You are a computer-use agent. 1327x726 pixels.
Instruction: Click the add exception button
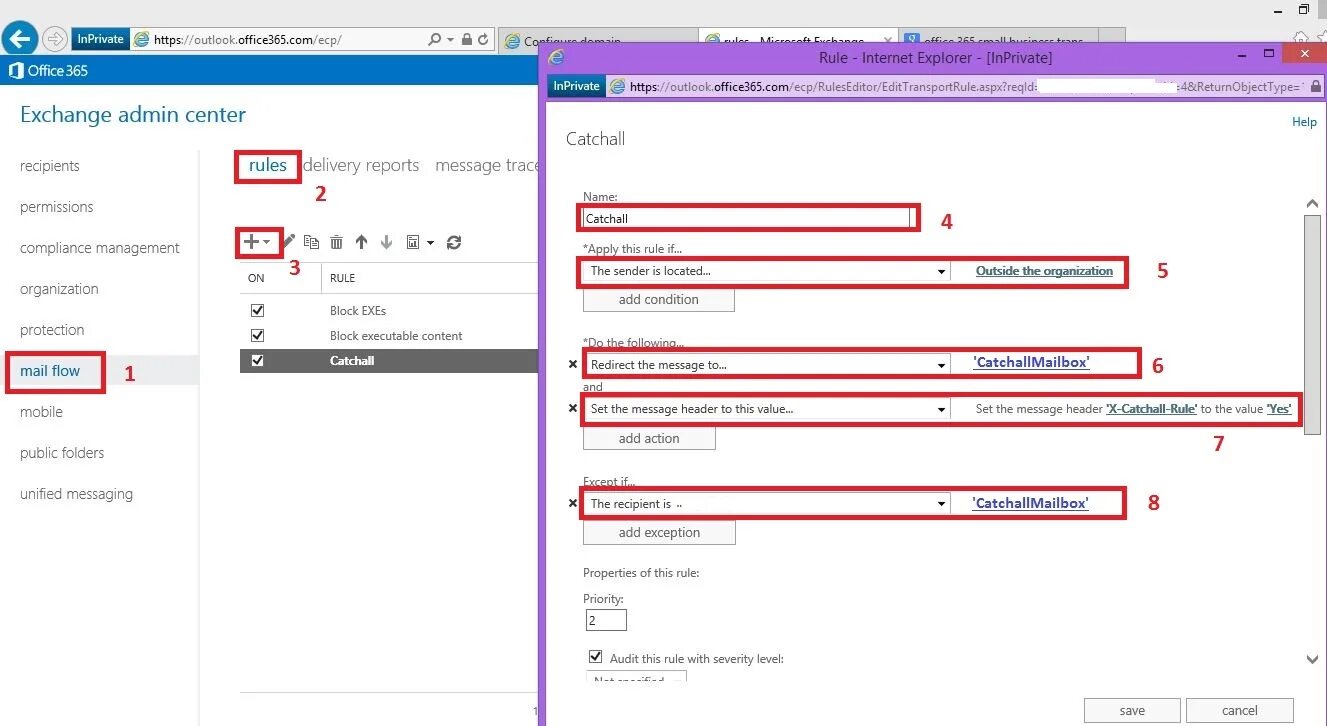[659, 533]
